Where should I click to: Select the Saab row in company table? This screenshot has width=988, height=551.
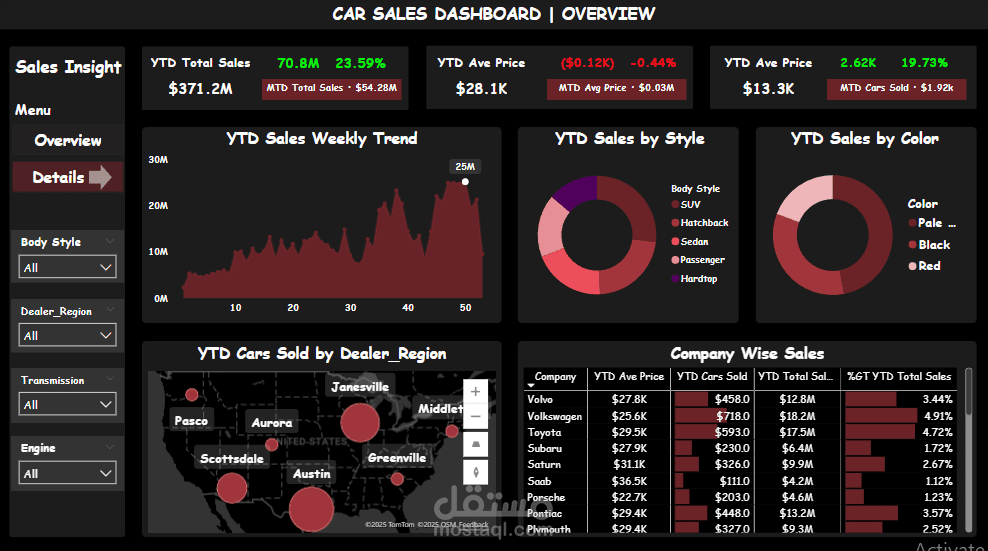(x=740, y=481)
